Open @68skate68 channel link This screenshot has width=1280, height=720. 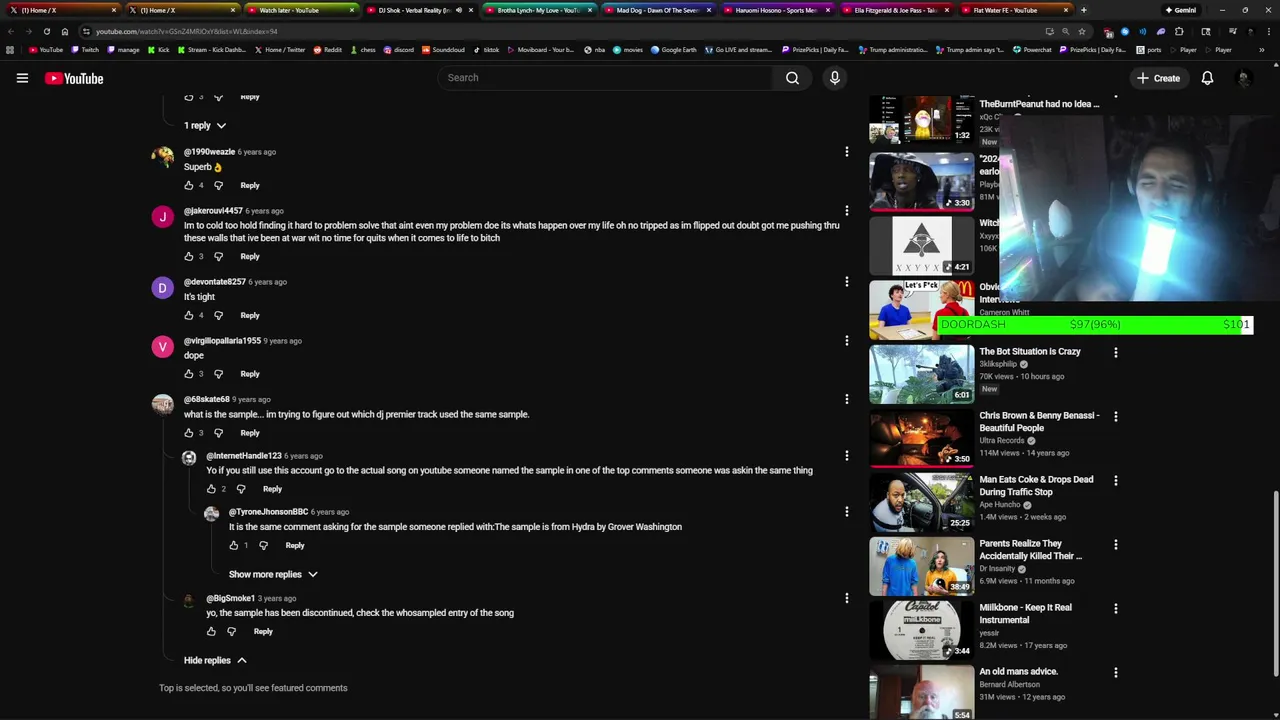click(207, 399)
